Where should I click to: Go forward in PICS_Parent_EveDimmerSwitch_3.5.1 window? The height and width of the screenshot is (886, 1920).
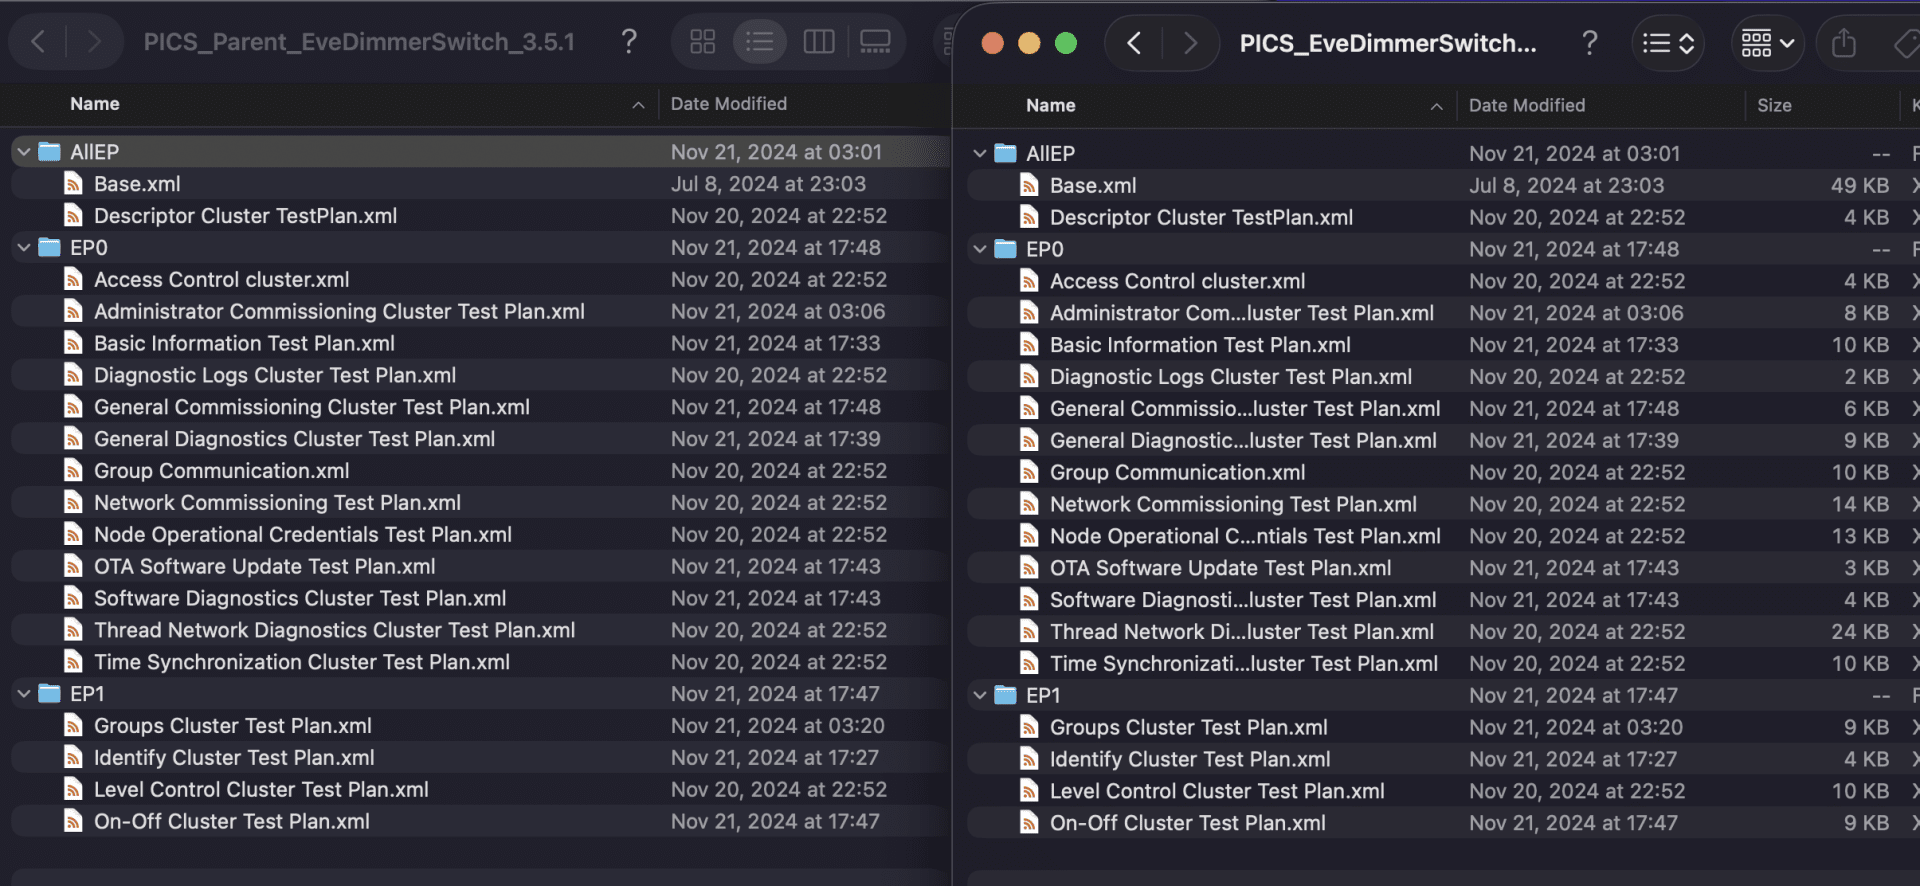tap(94, 41)
